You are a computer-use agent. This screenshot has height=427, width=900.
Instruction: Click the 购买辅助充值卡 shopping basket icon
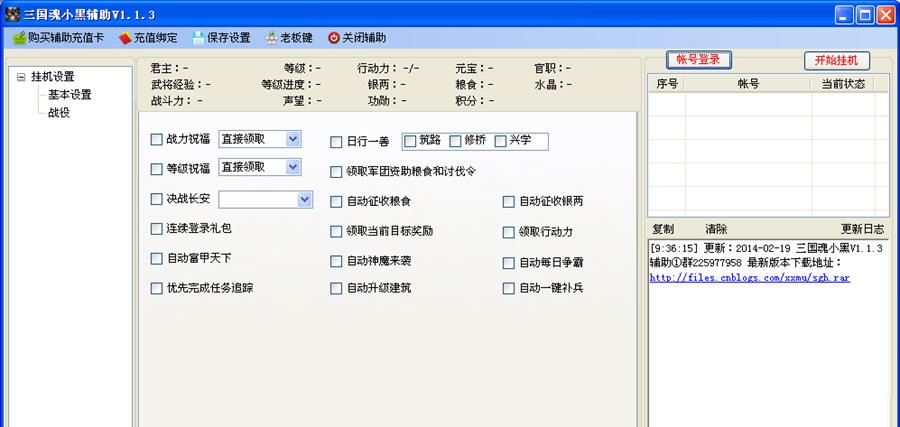tap(20, 38)
